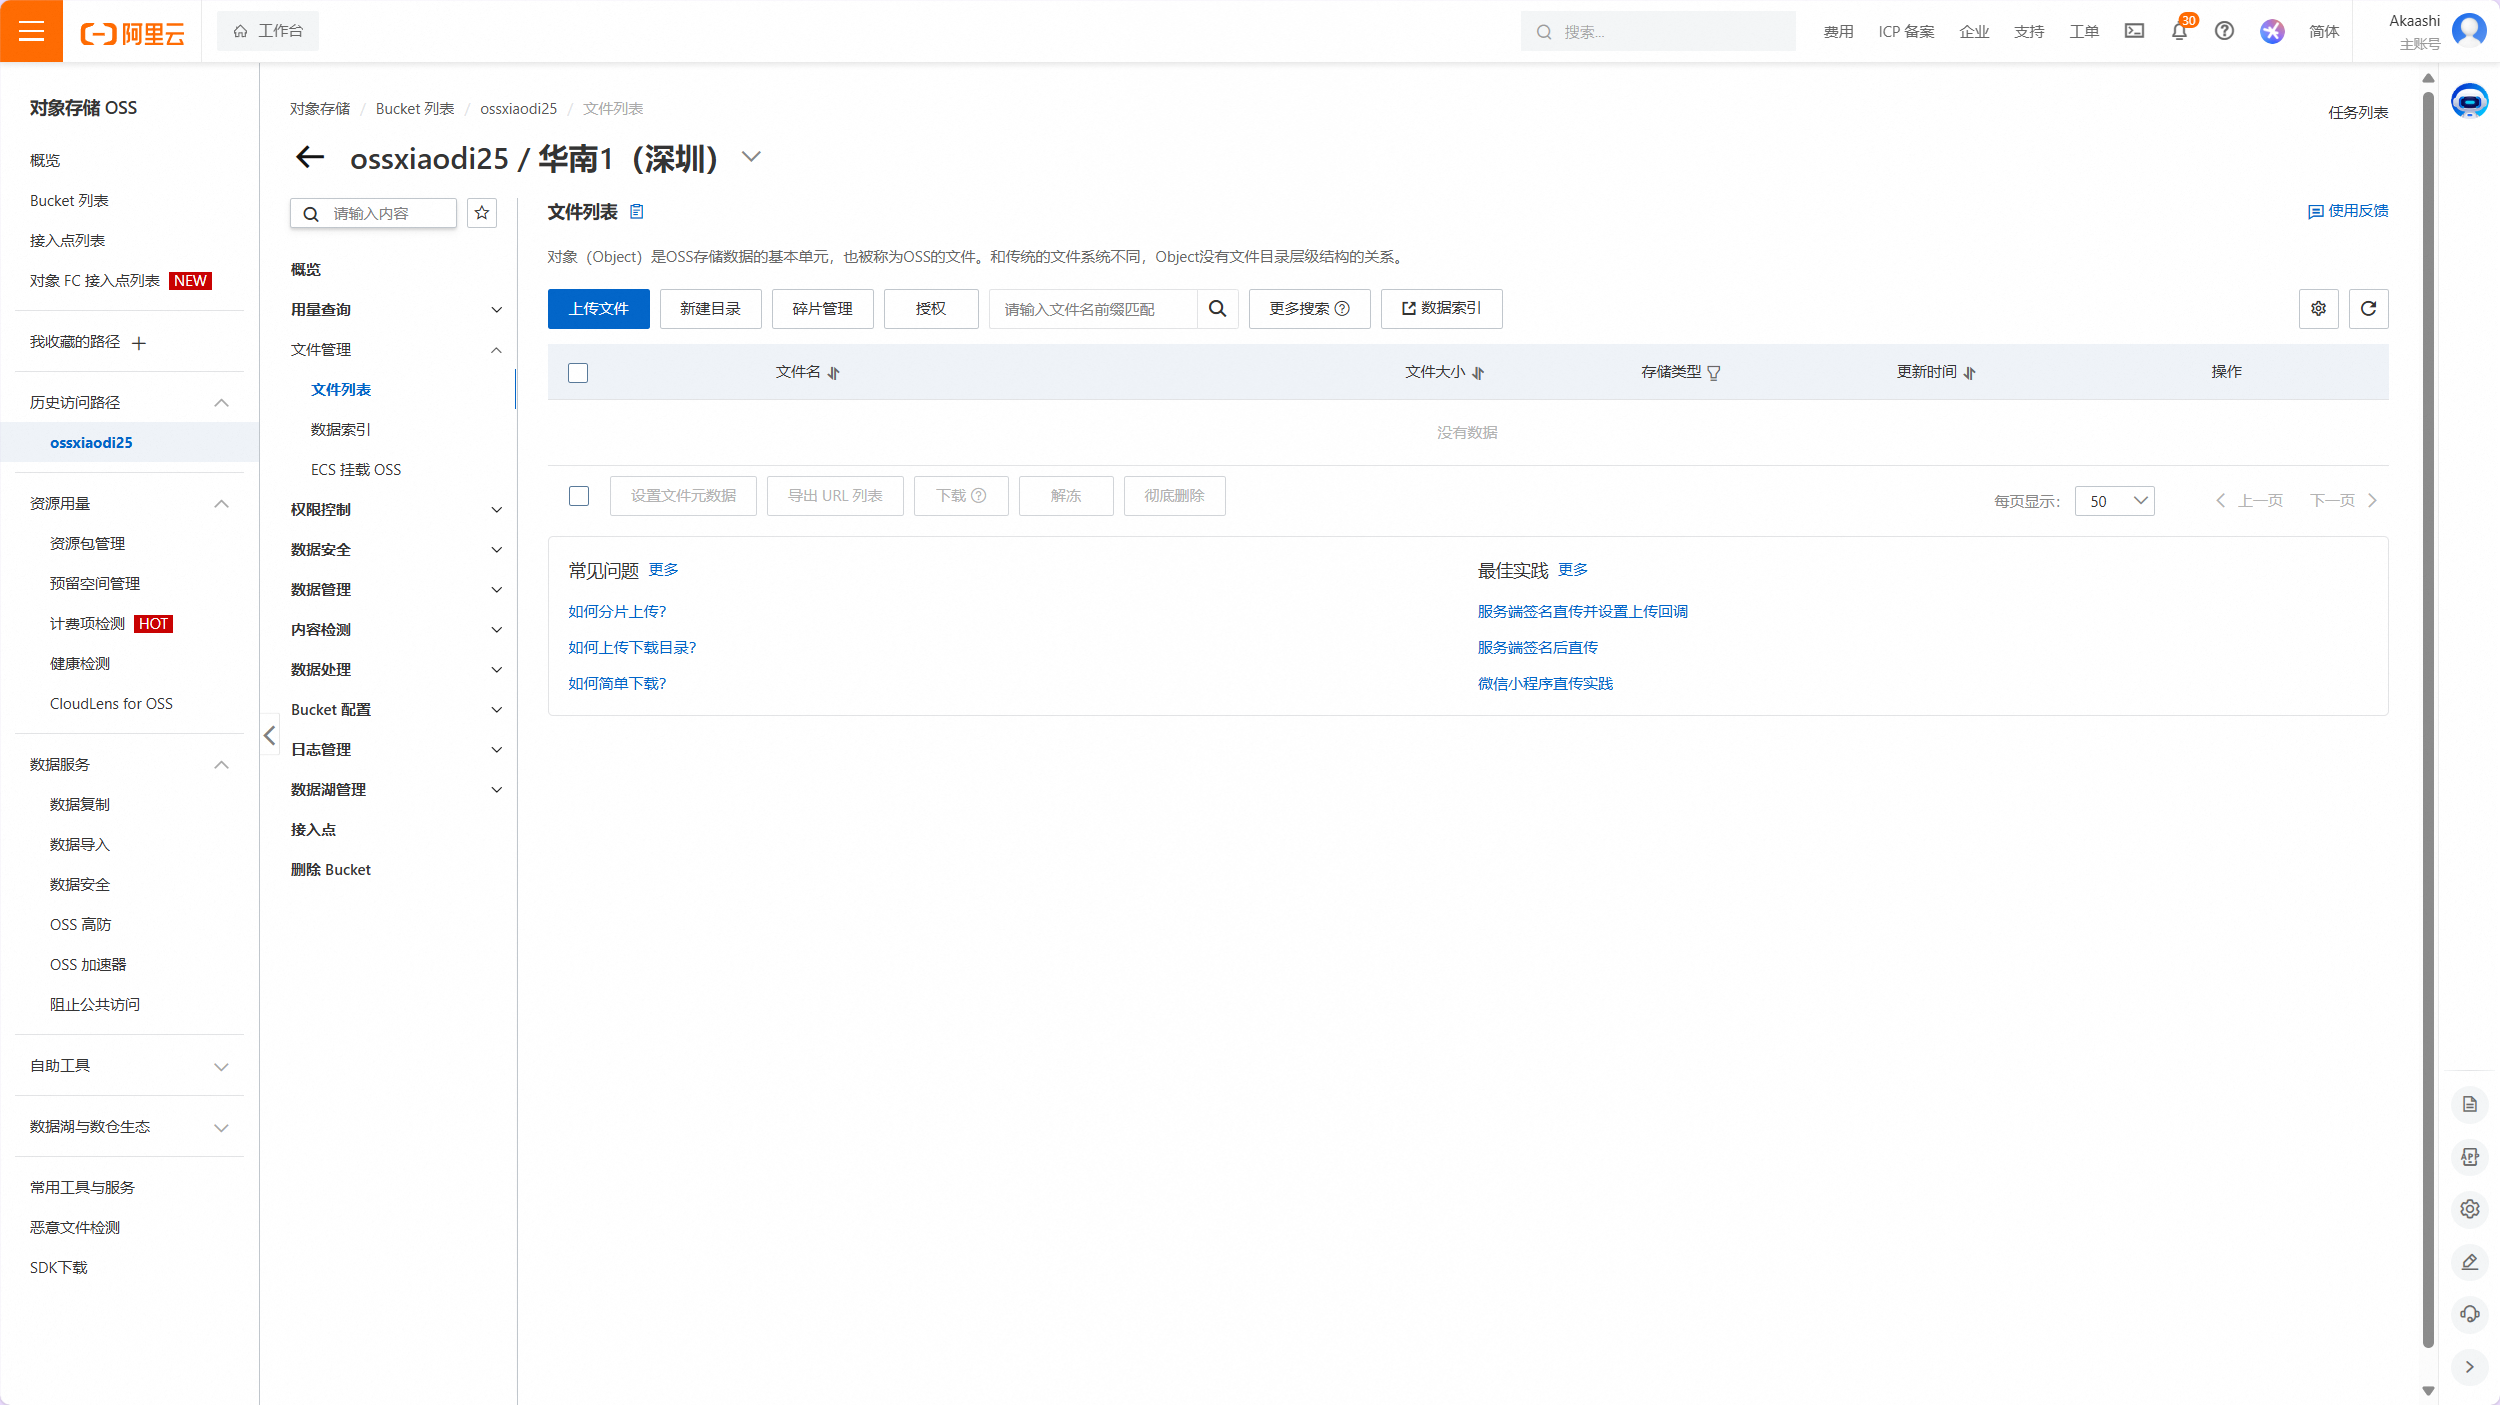Click the file prefix search magnifier
Screen dimensions: 2500x1405
click(1217, 309)
